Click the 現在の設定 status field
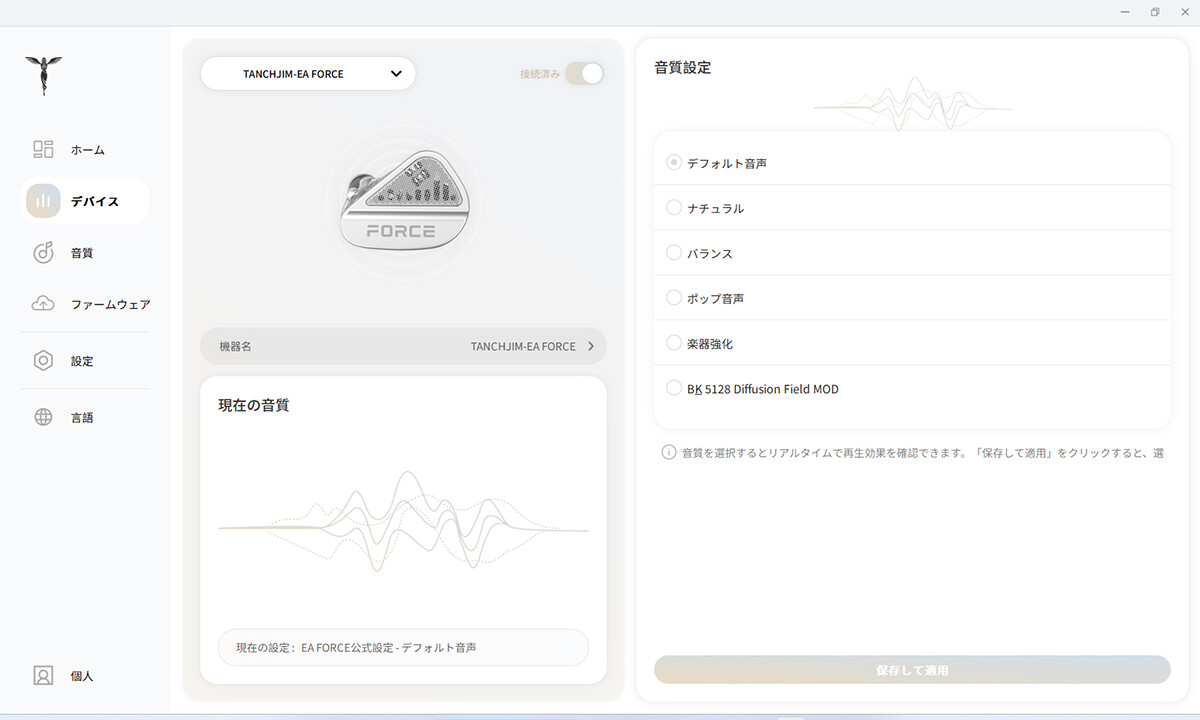 pos(403,647)
